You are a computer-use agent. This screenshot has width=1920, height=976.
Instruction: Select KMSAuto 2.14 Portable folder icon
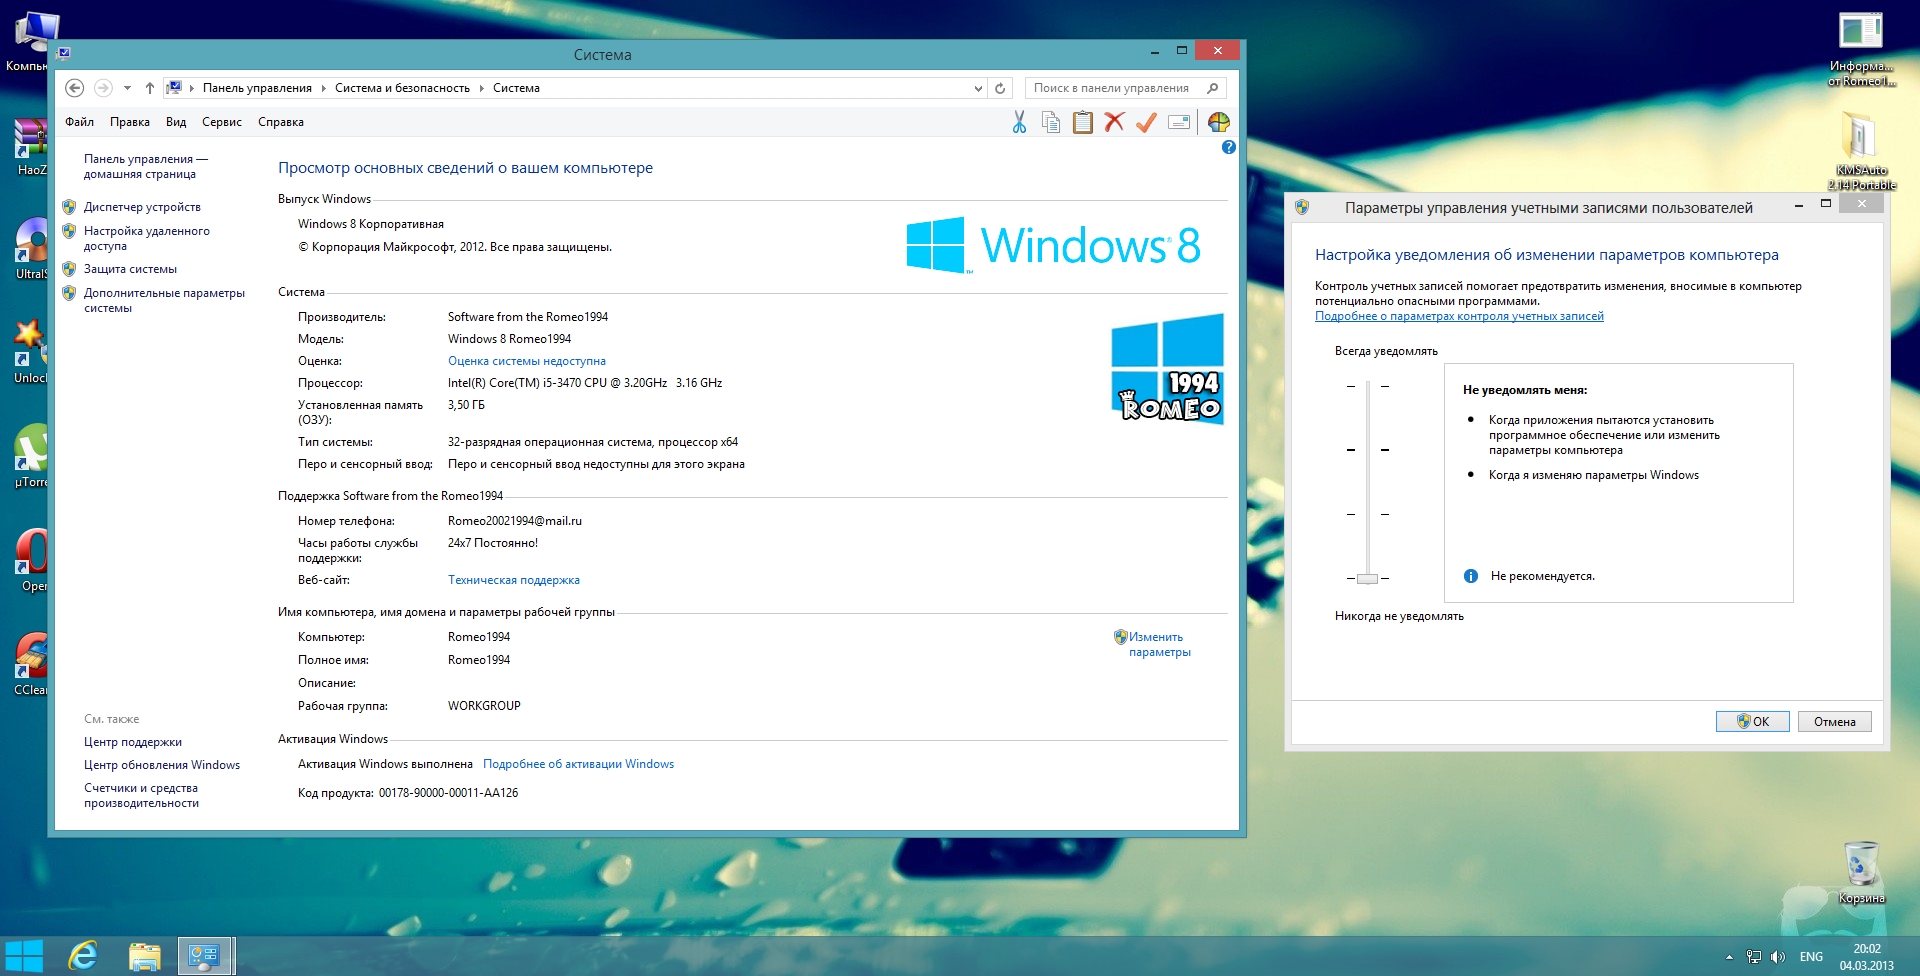point(1861,150)
